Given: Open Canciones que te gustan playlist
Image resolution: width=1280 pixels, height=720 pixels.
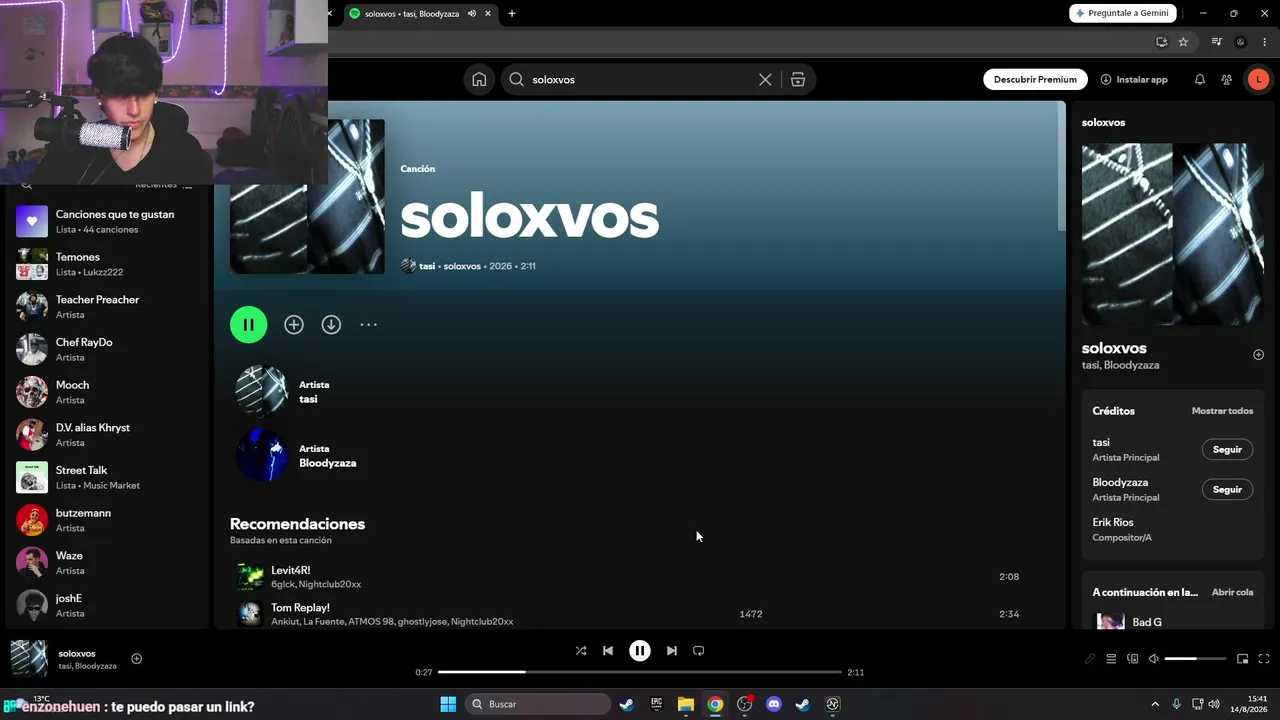Looking at the screenshot, I should coord(105,221).
